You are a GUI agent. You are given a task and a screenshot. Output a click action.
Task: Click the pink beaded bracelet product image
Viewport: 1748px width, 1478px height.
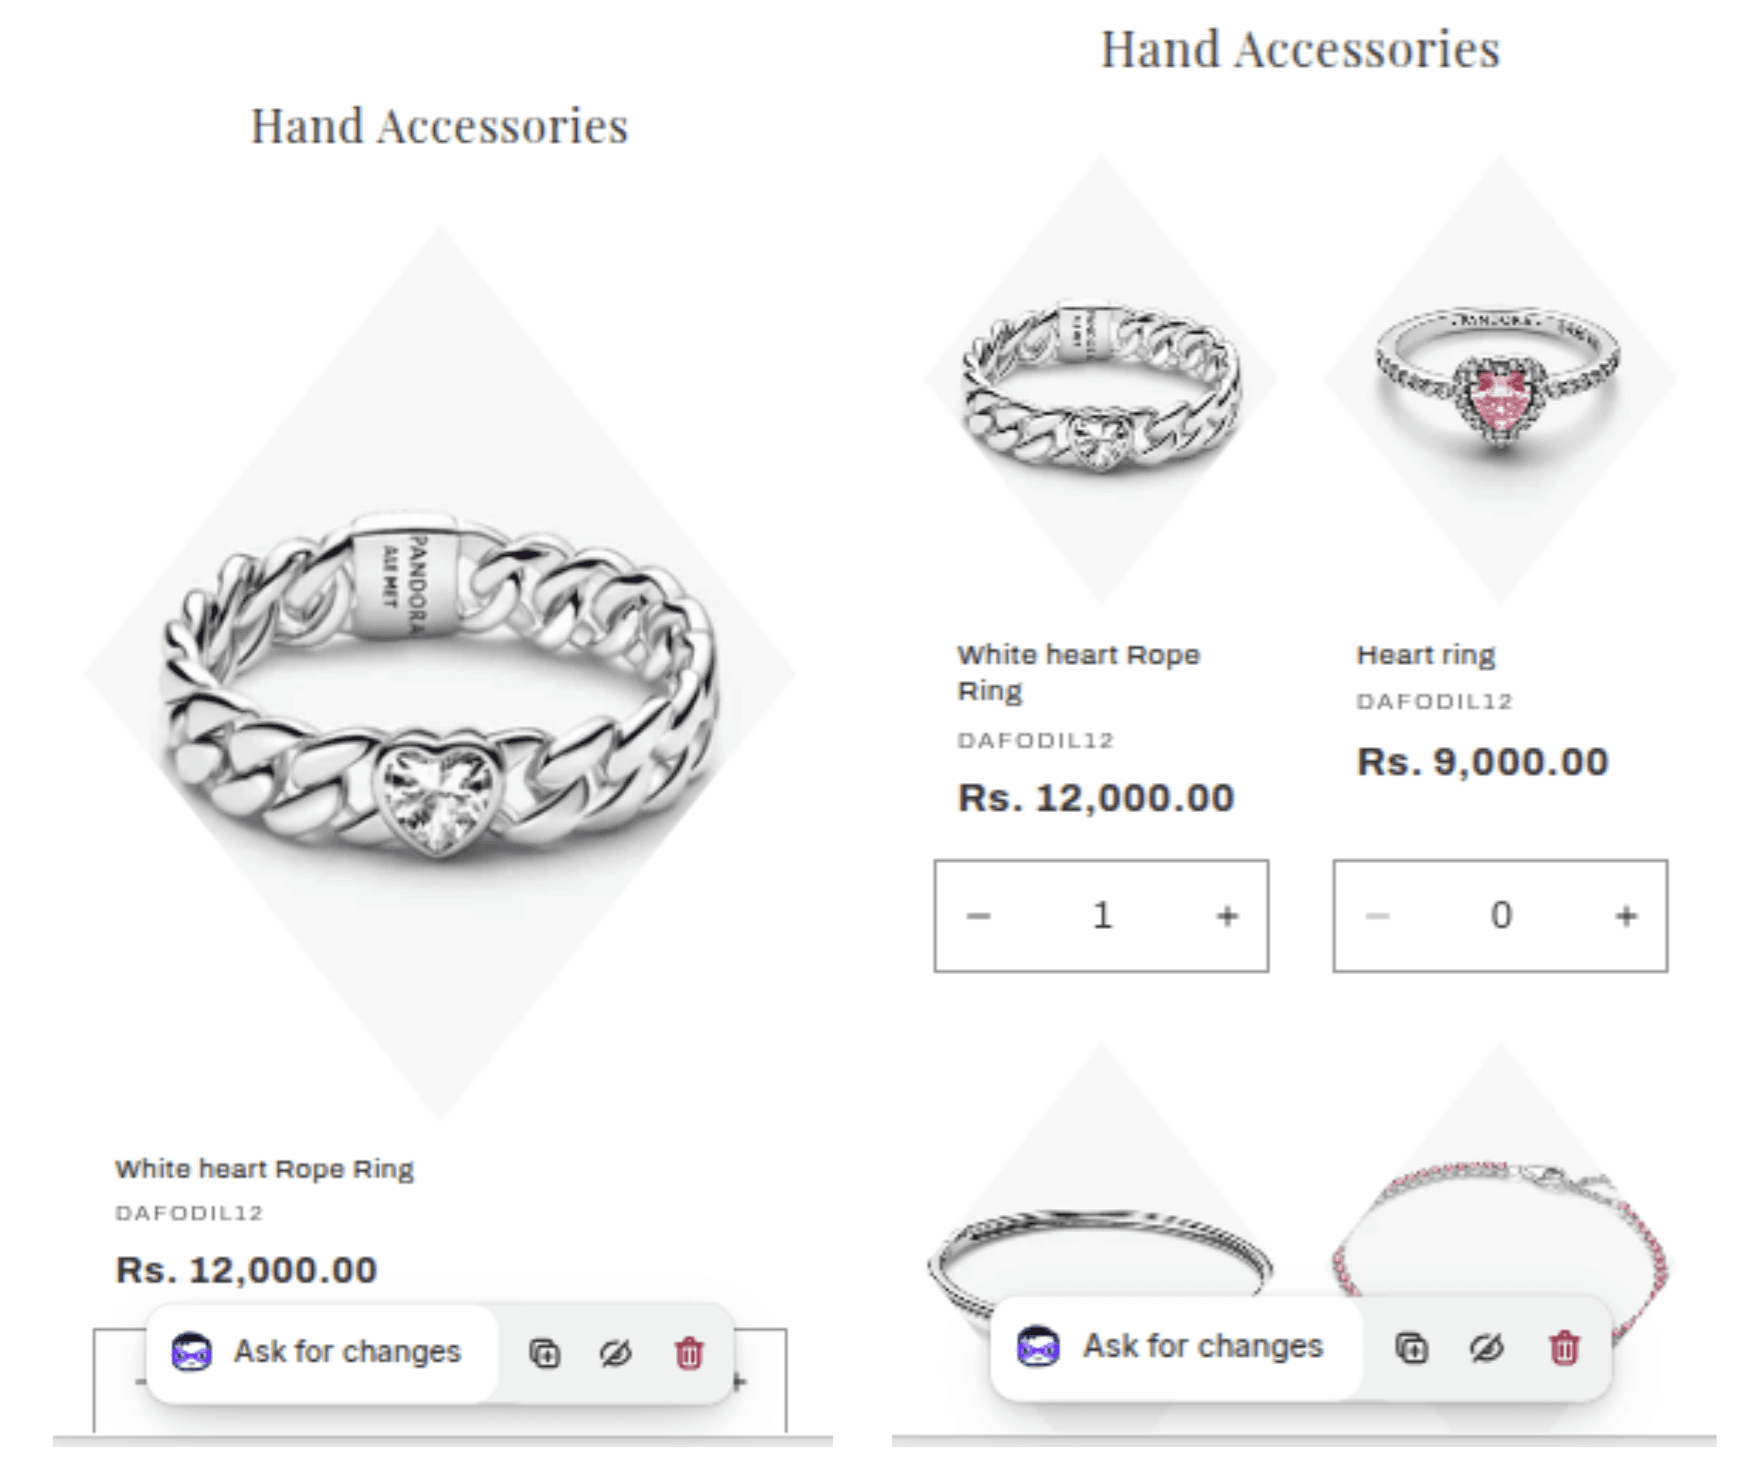(1500, 1240)
